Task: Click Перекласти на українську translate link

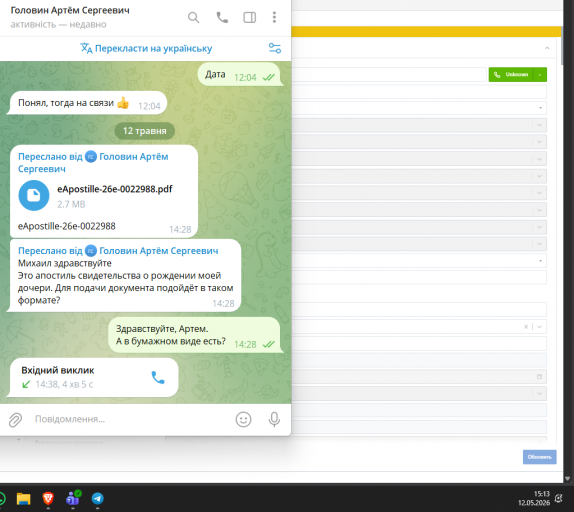Action: pyautogui.click(x=146, y=48)
